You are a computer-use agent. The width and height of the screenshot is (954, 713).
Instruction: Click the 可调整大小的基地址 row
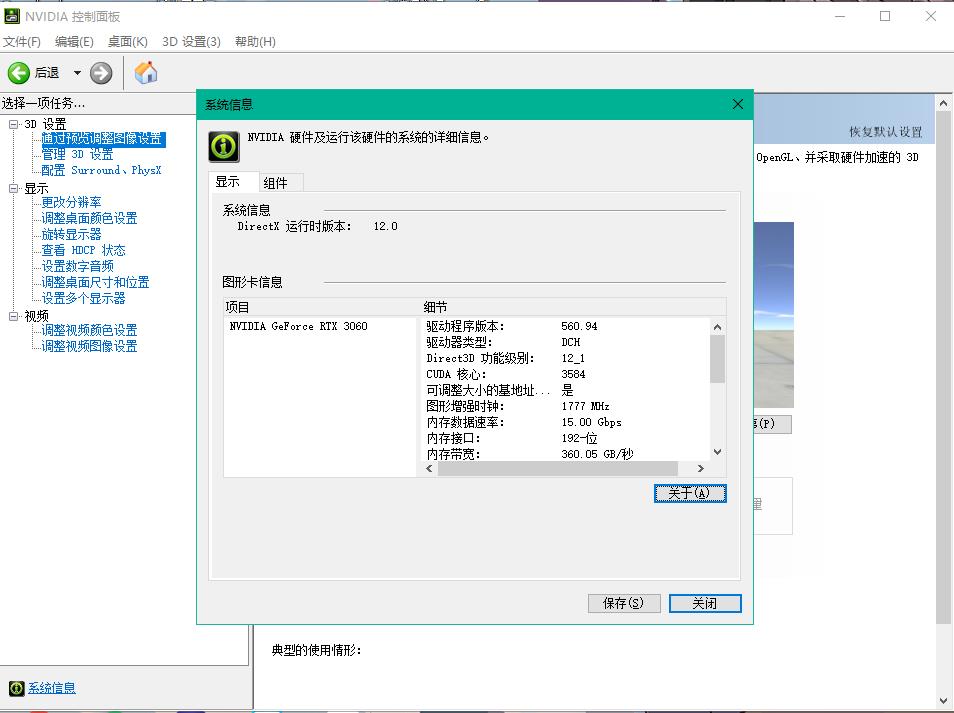click(564, 390)
